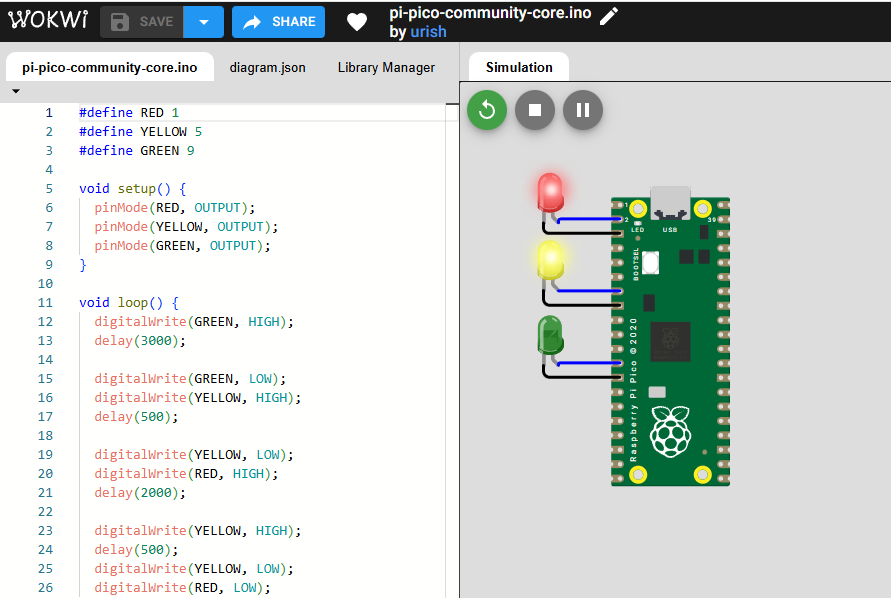Image resolution: width=891 pixels, height=598 pixels.
Task: Click the BOOTSEL button on the Pico
Action: (x=651, y=263)
